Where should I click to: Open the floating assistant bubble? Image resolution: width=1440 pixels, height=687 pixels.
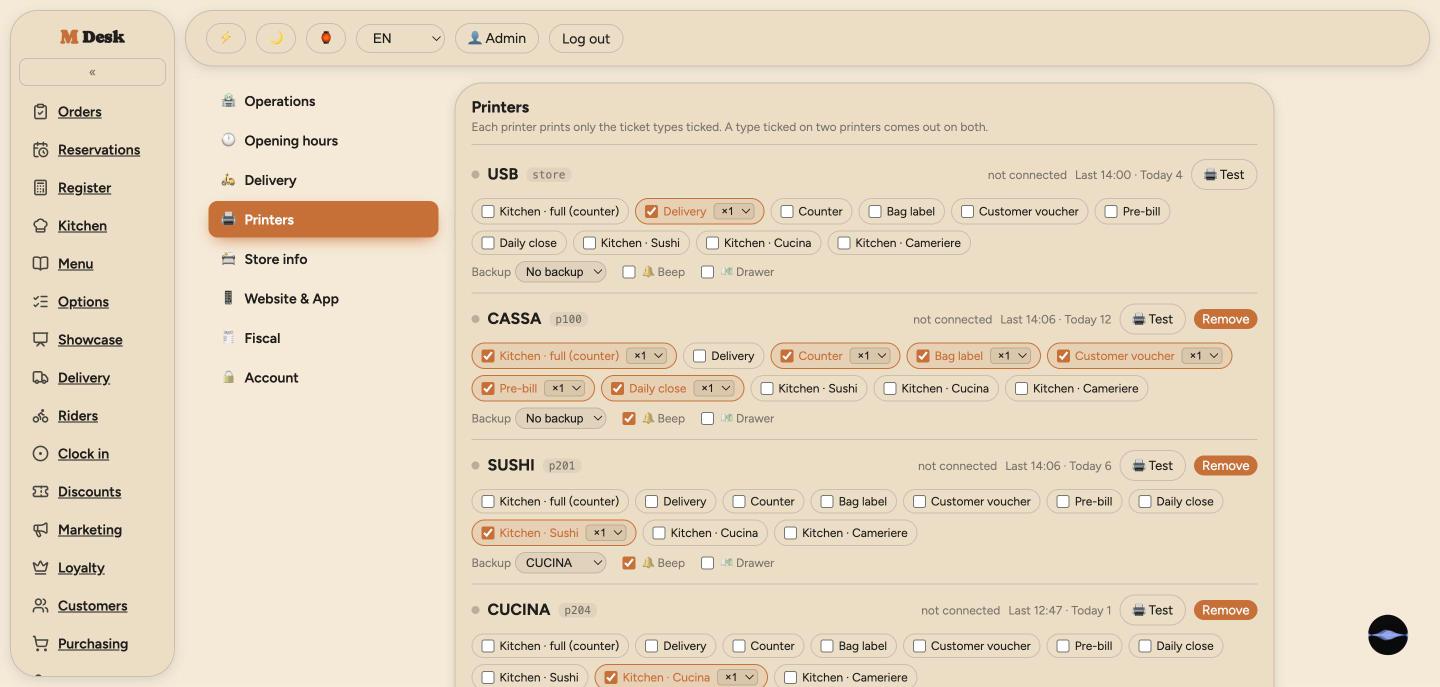pyautogui.click(x=1388, y=635)
